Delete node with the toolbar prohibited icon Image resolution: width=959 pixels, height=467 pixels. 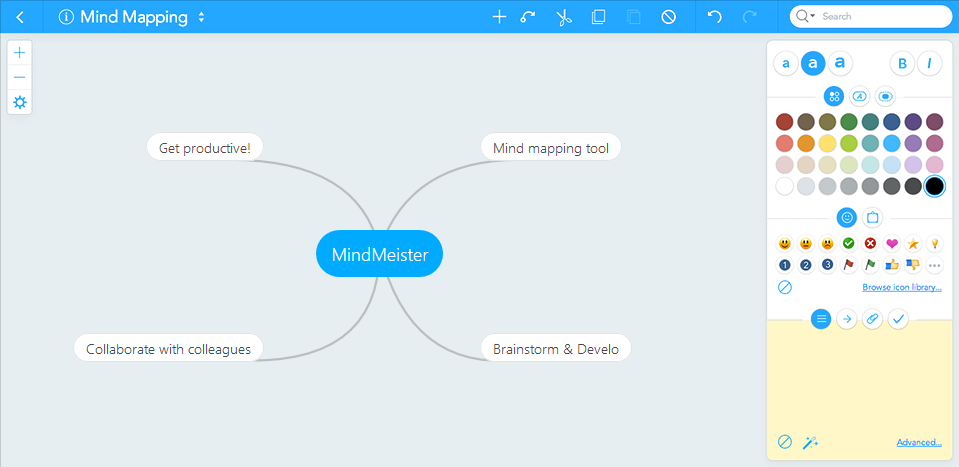668,17
